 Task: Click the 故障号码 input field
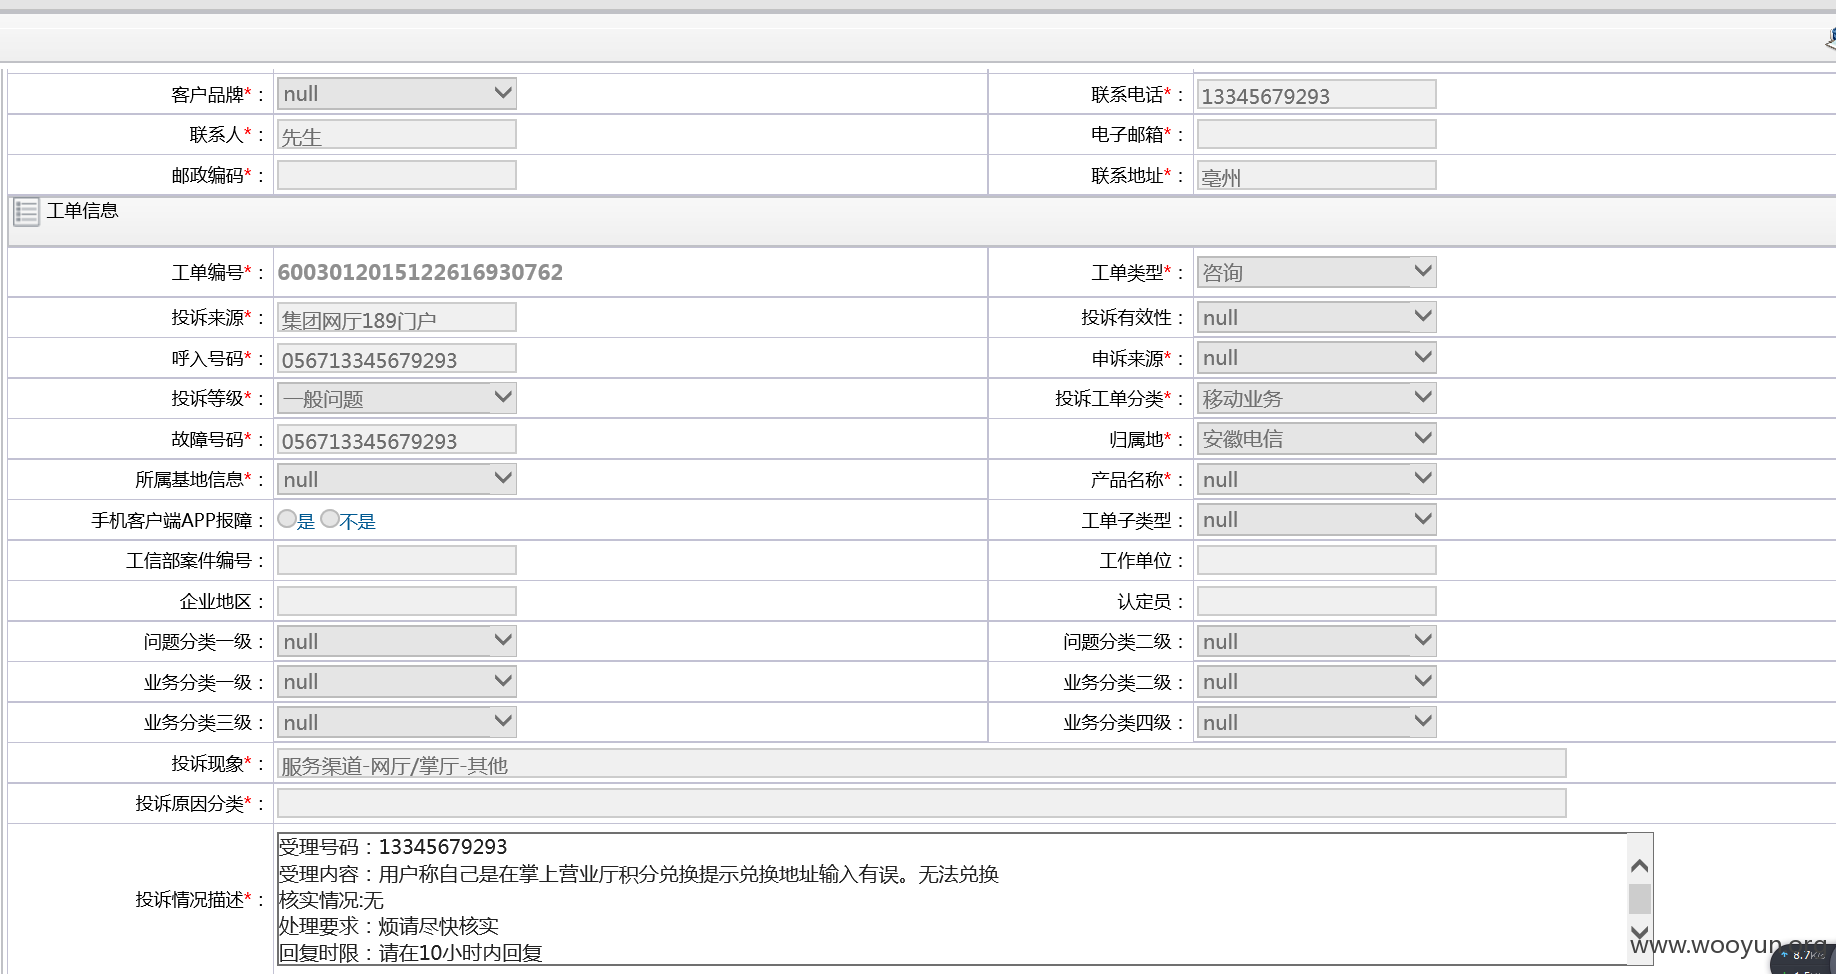tap(397, 439)
